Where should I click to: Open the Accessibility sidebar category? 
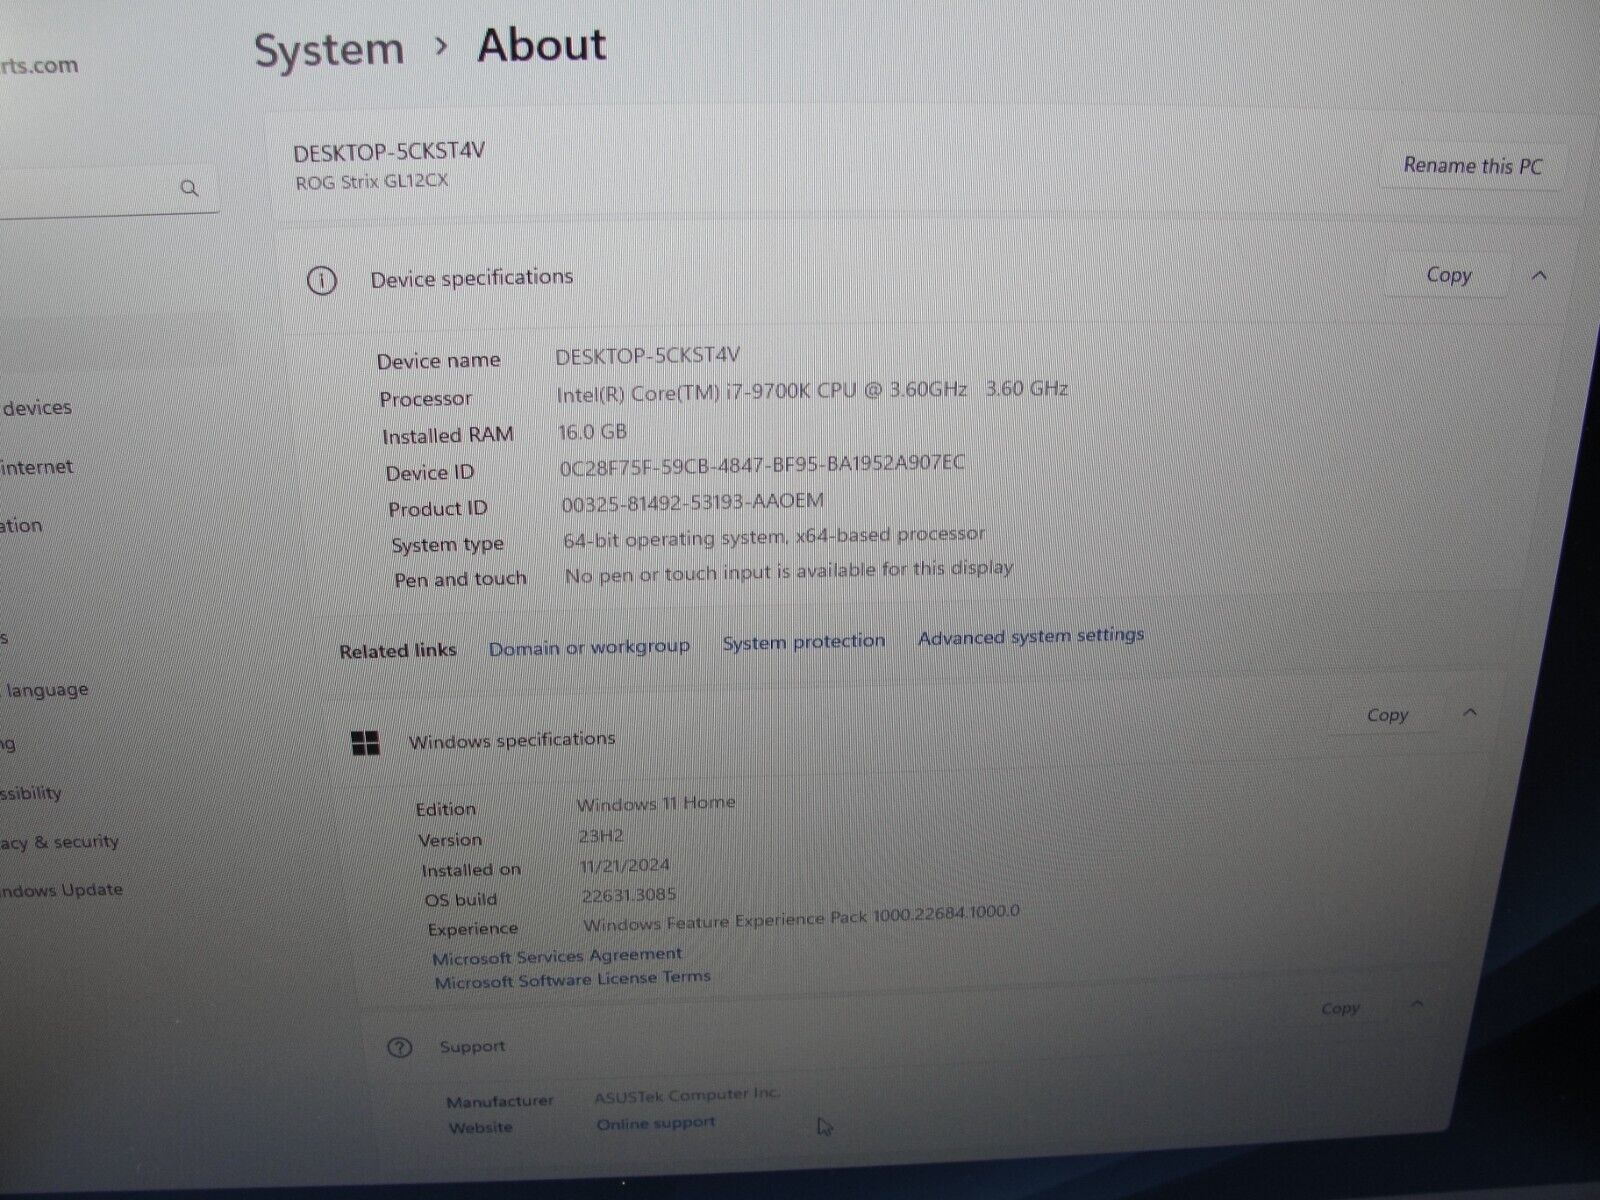31,794
